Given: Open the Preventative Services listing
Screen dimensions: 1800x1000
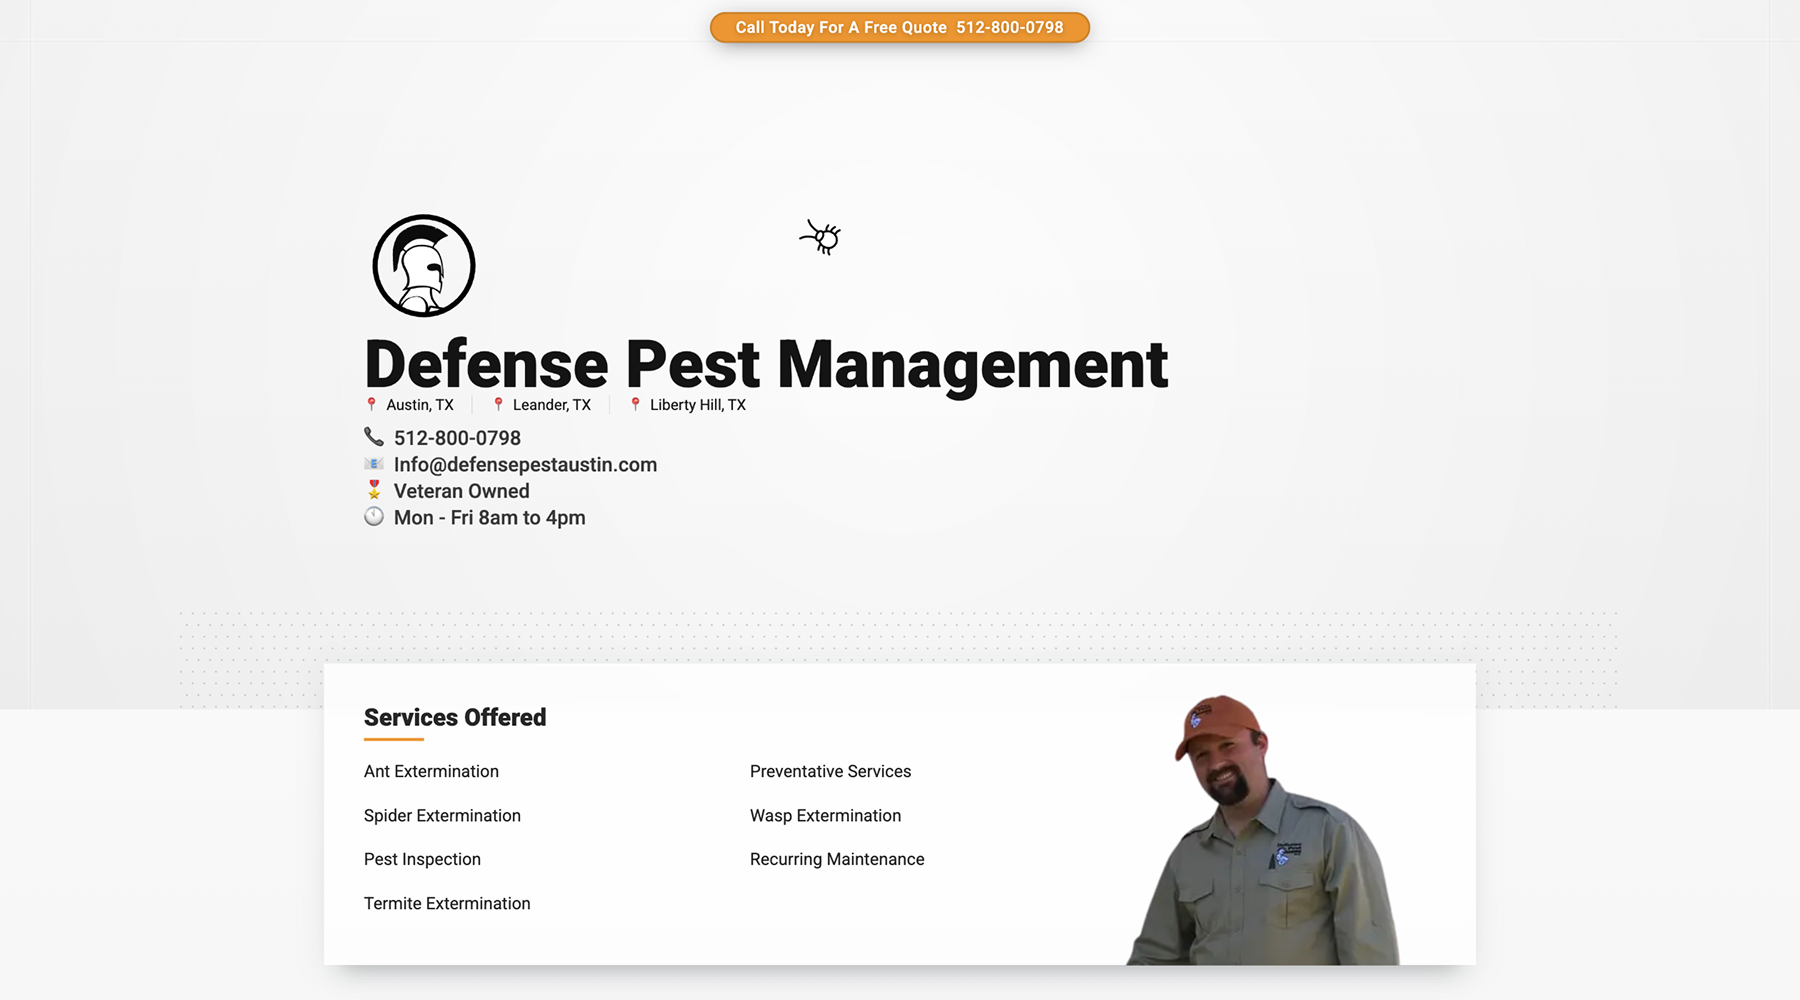Looking at the screenshot, I should [830, 771].
